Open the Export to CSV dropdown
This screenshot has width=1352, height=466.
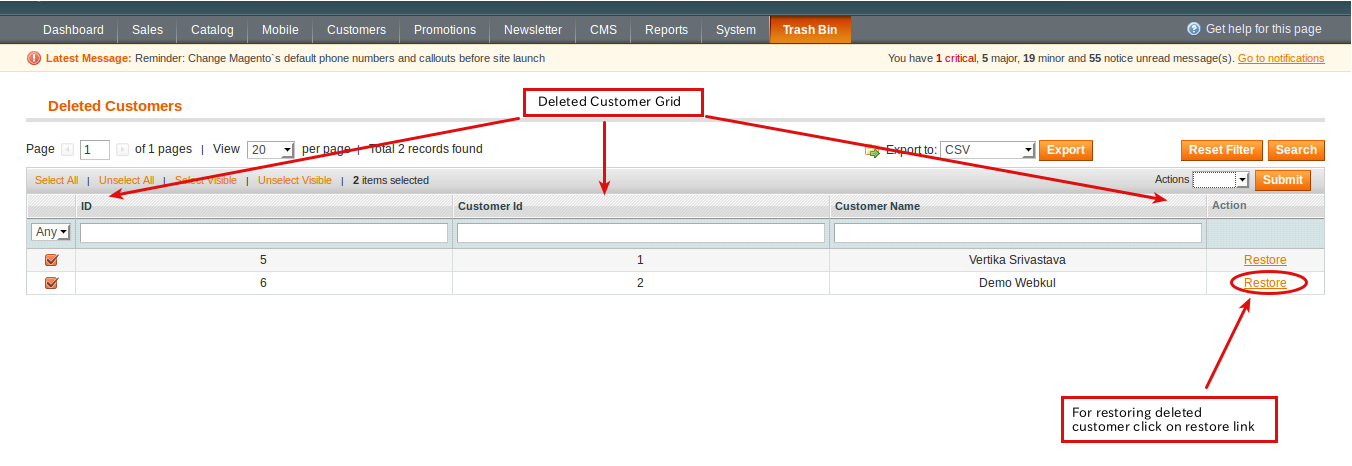click(x=987, y=150)
